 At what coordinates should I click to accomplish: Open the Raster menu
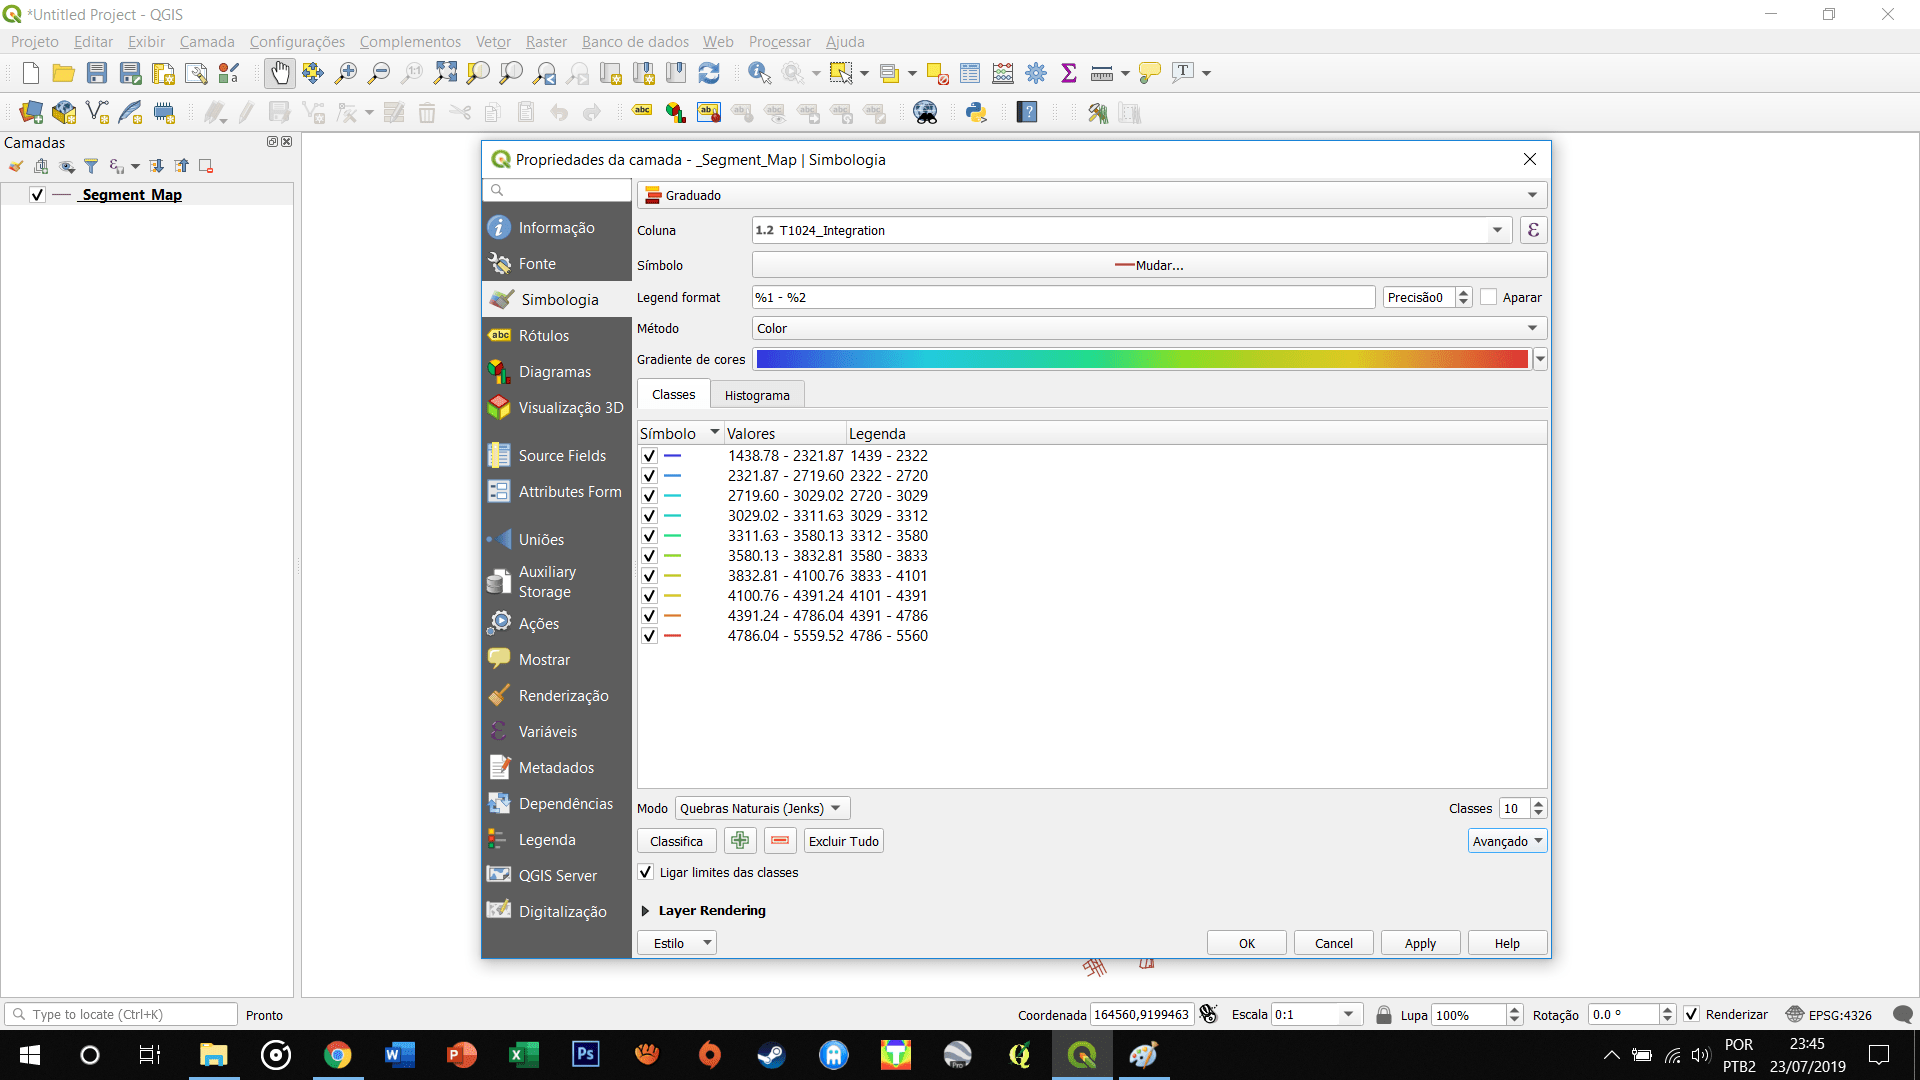coord(546,41)
